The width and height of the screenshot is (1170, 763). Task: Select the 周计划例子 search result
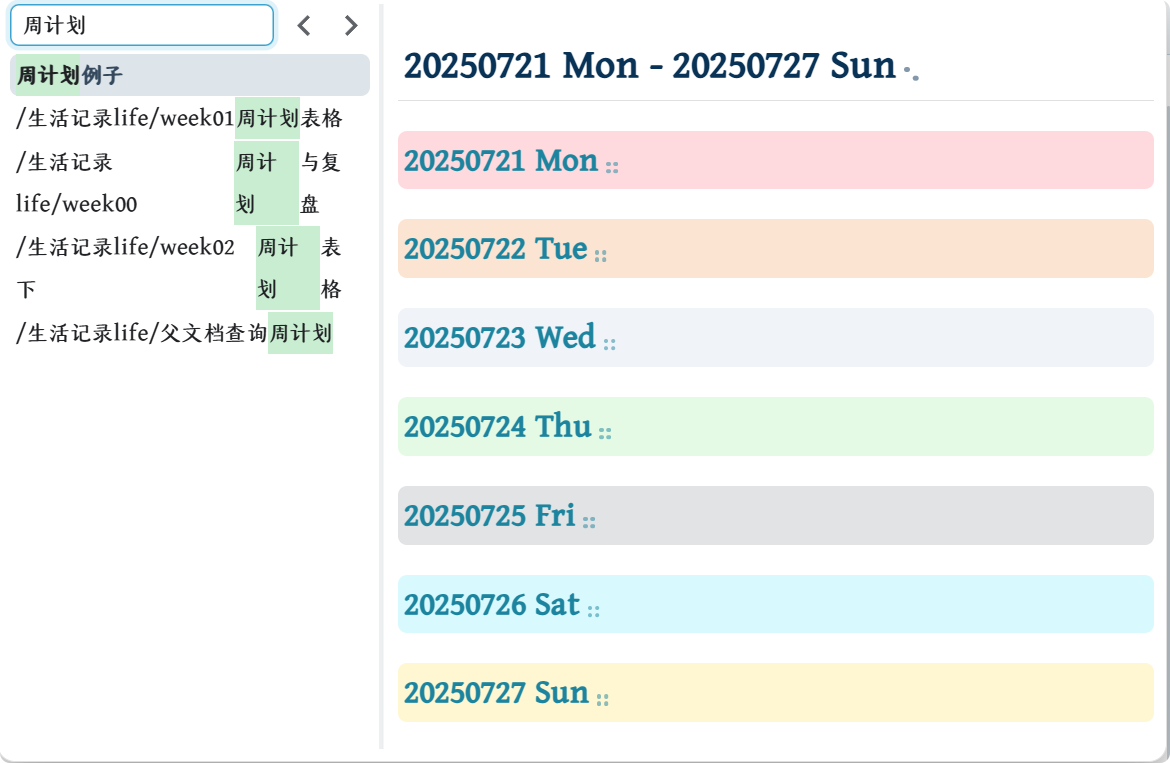(189, 75)
